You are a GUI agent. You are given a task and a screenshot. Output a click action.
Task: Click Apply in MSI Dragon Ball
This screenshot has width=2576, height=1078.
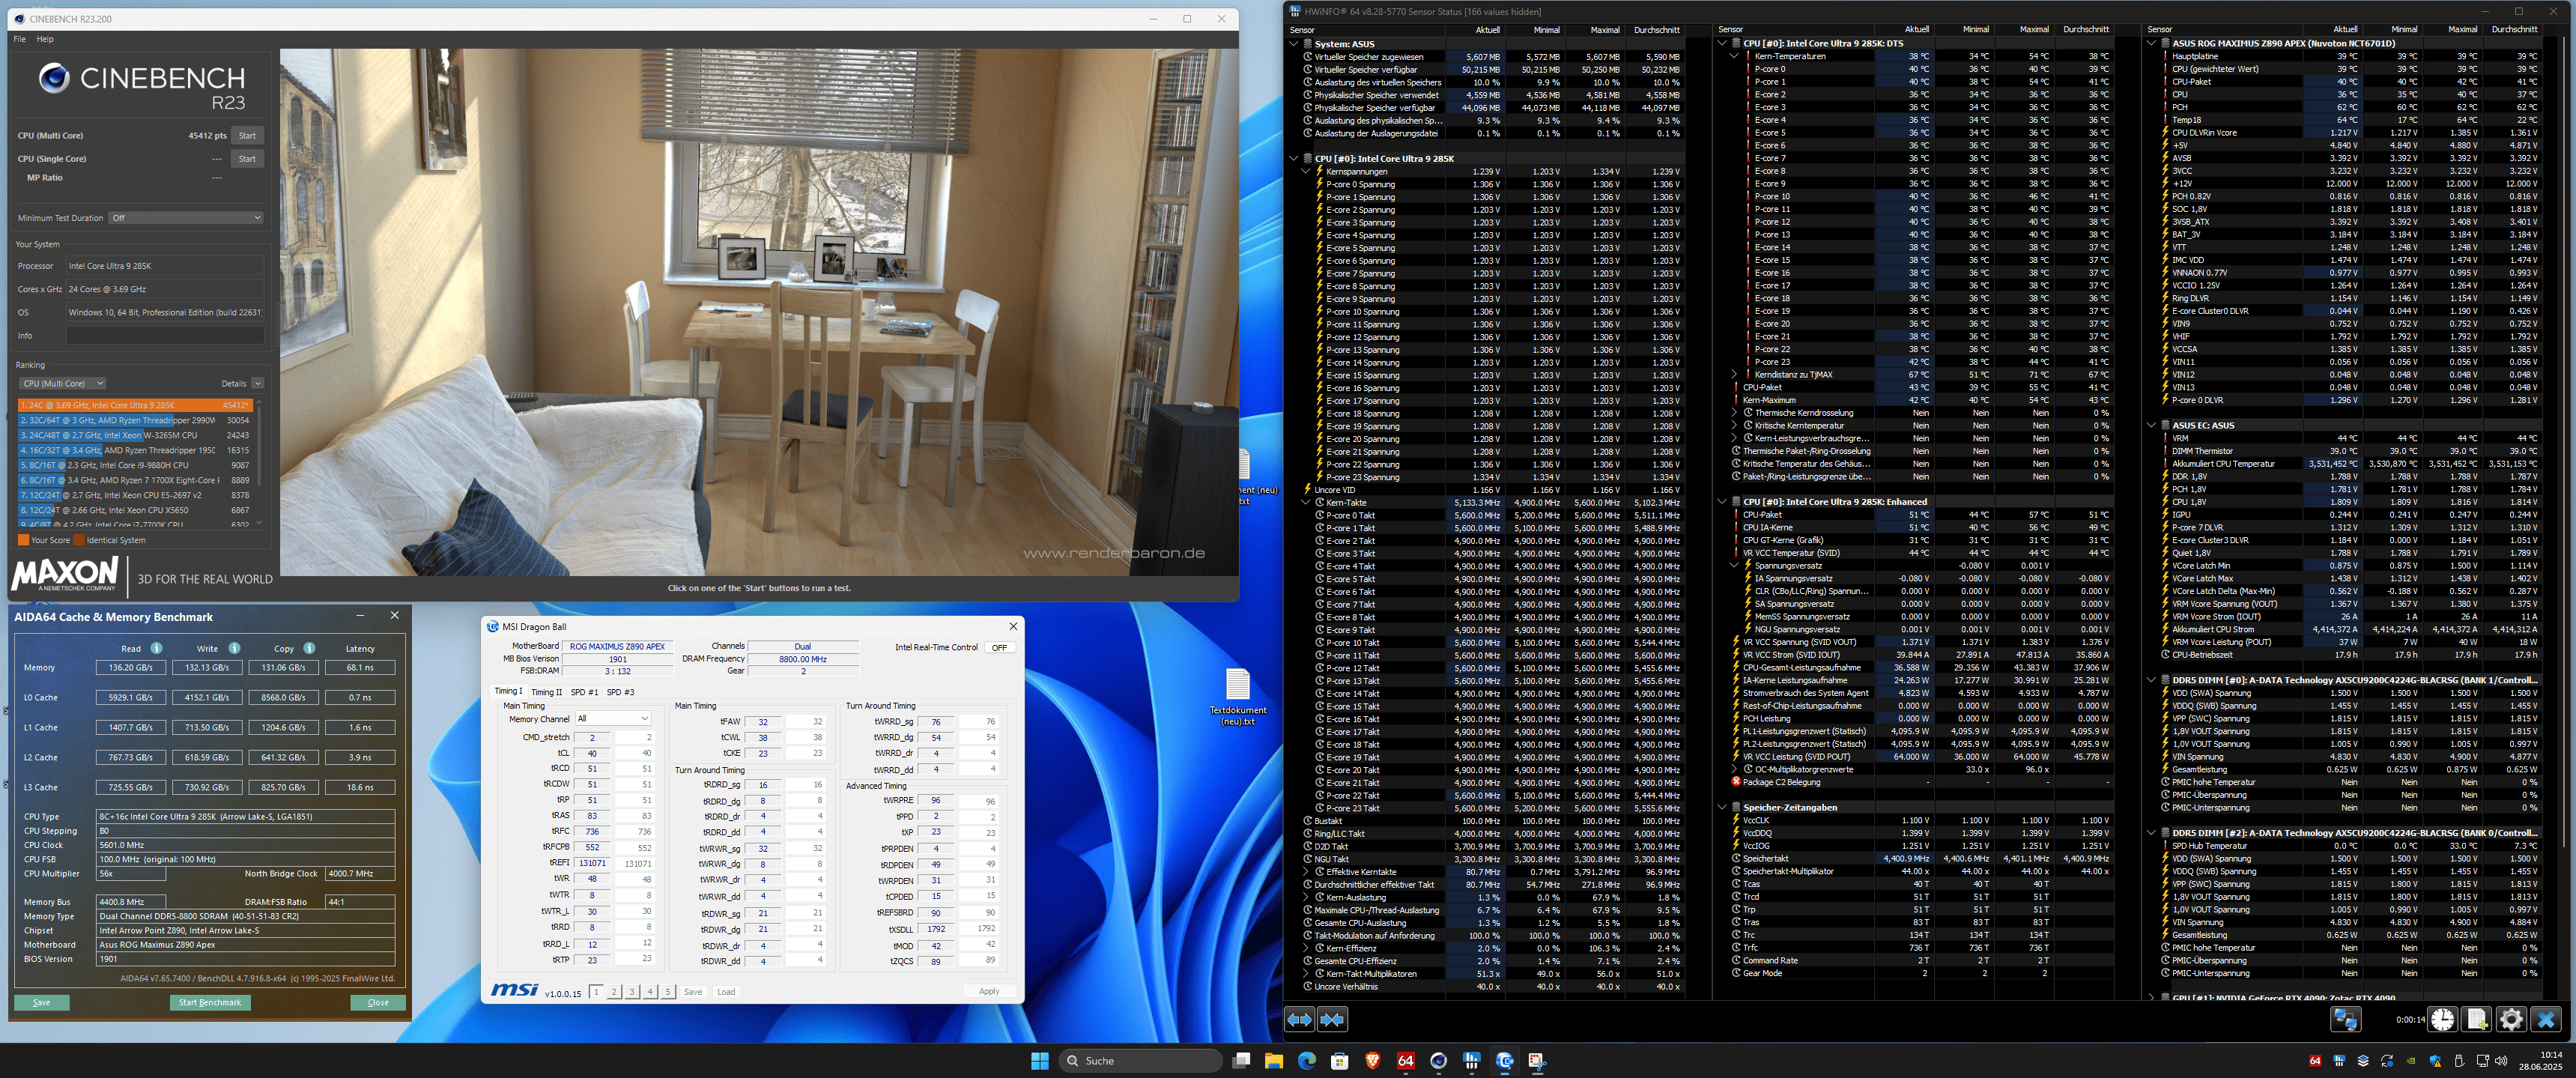989,991
